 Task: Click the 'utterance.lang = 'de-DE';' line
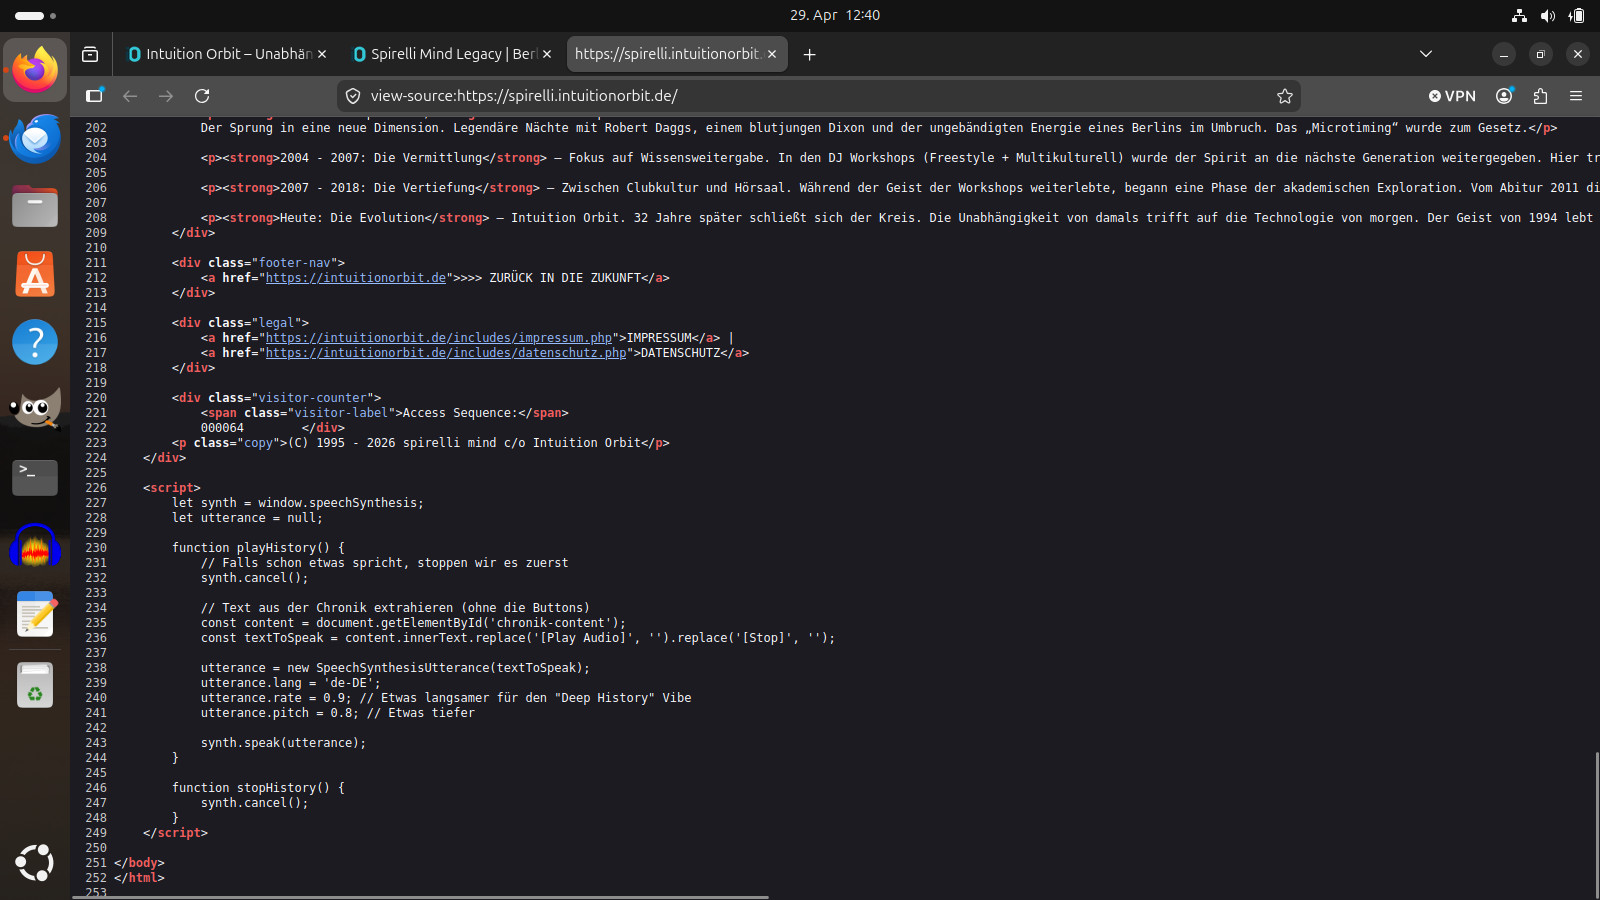click(x=291, y=683)
